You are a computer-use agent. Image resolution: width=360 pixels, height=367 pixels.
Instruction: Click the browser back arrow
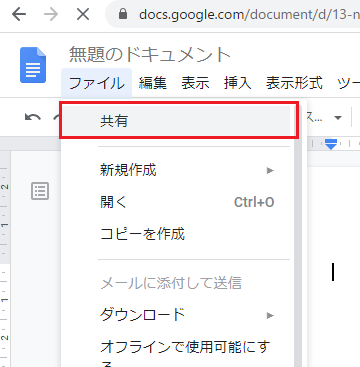19,14
